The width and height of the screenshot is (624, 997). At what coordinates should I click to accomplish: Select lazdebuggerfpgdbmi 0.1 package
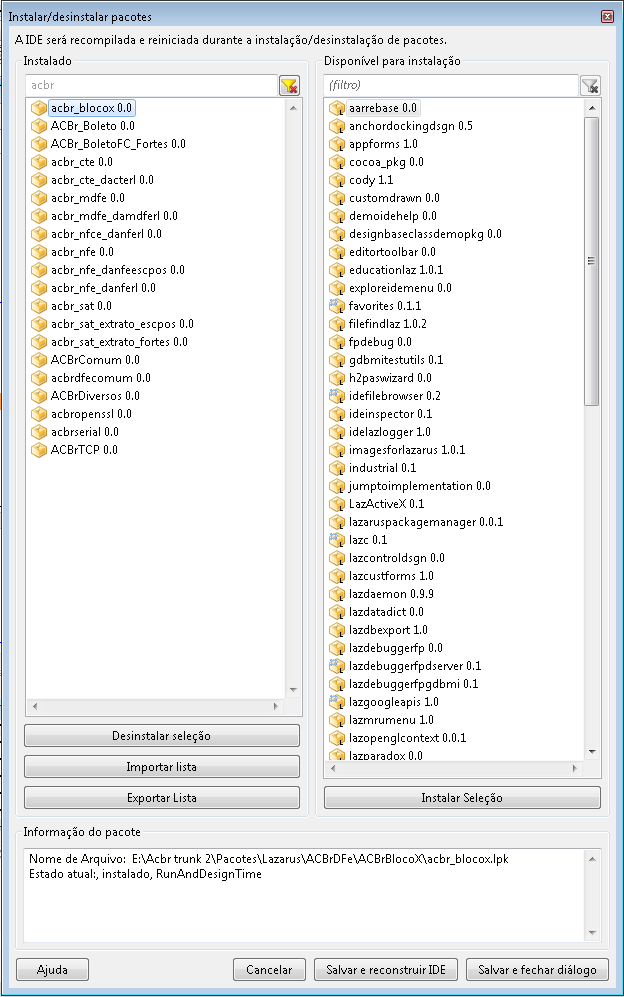coord(413,684)
